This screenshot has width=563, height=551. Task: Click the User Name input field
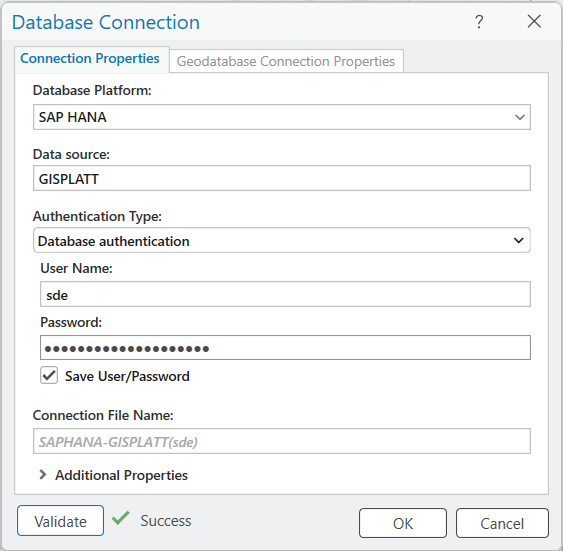click(285, 294)
